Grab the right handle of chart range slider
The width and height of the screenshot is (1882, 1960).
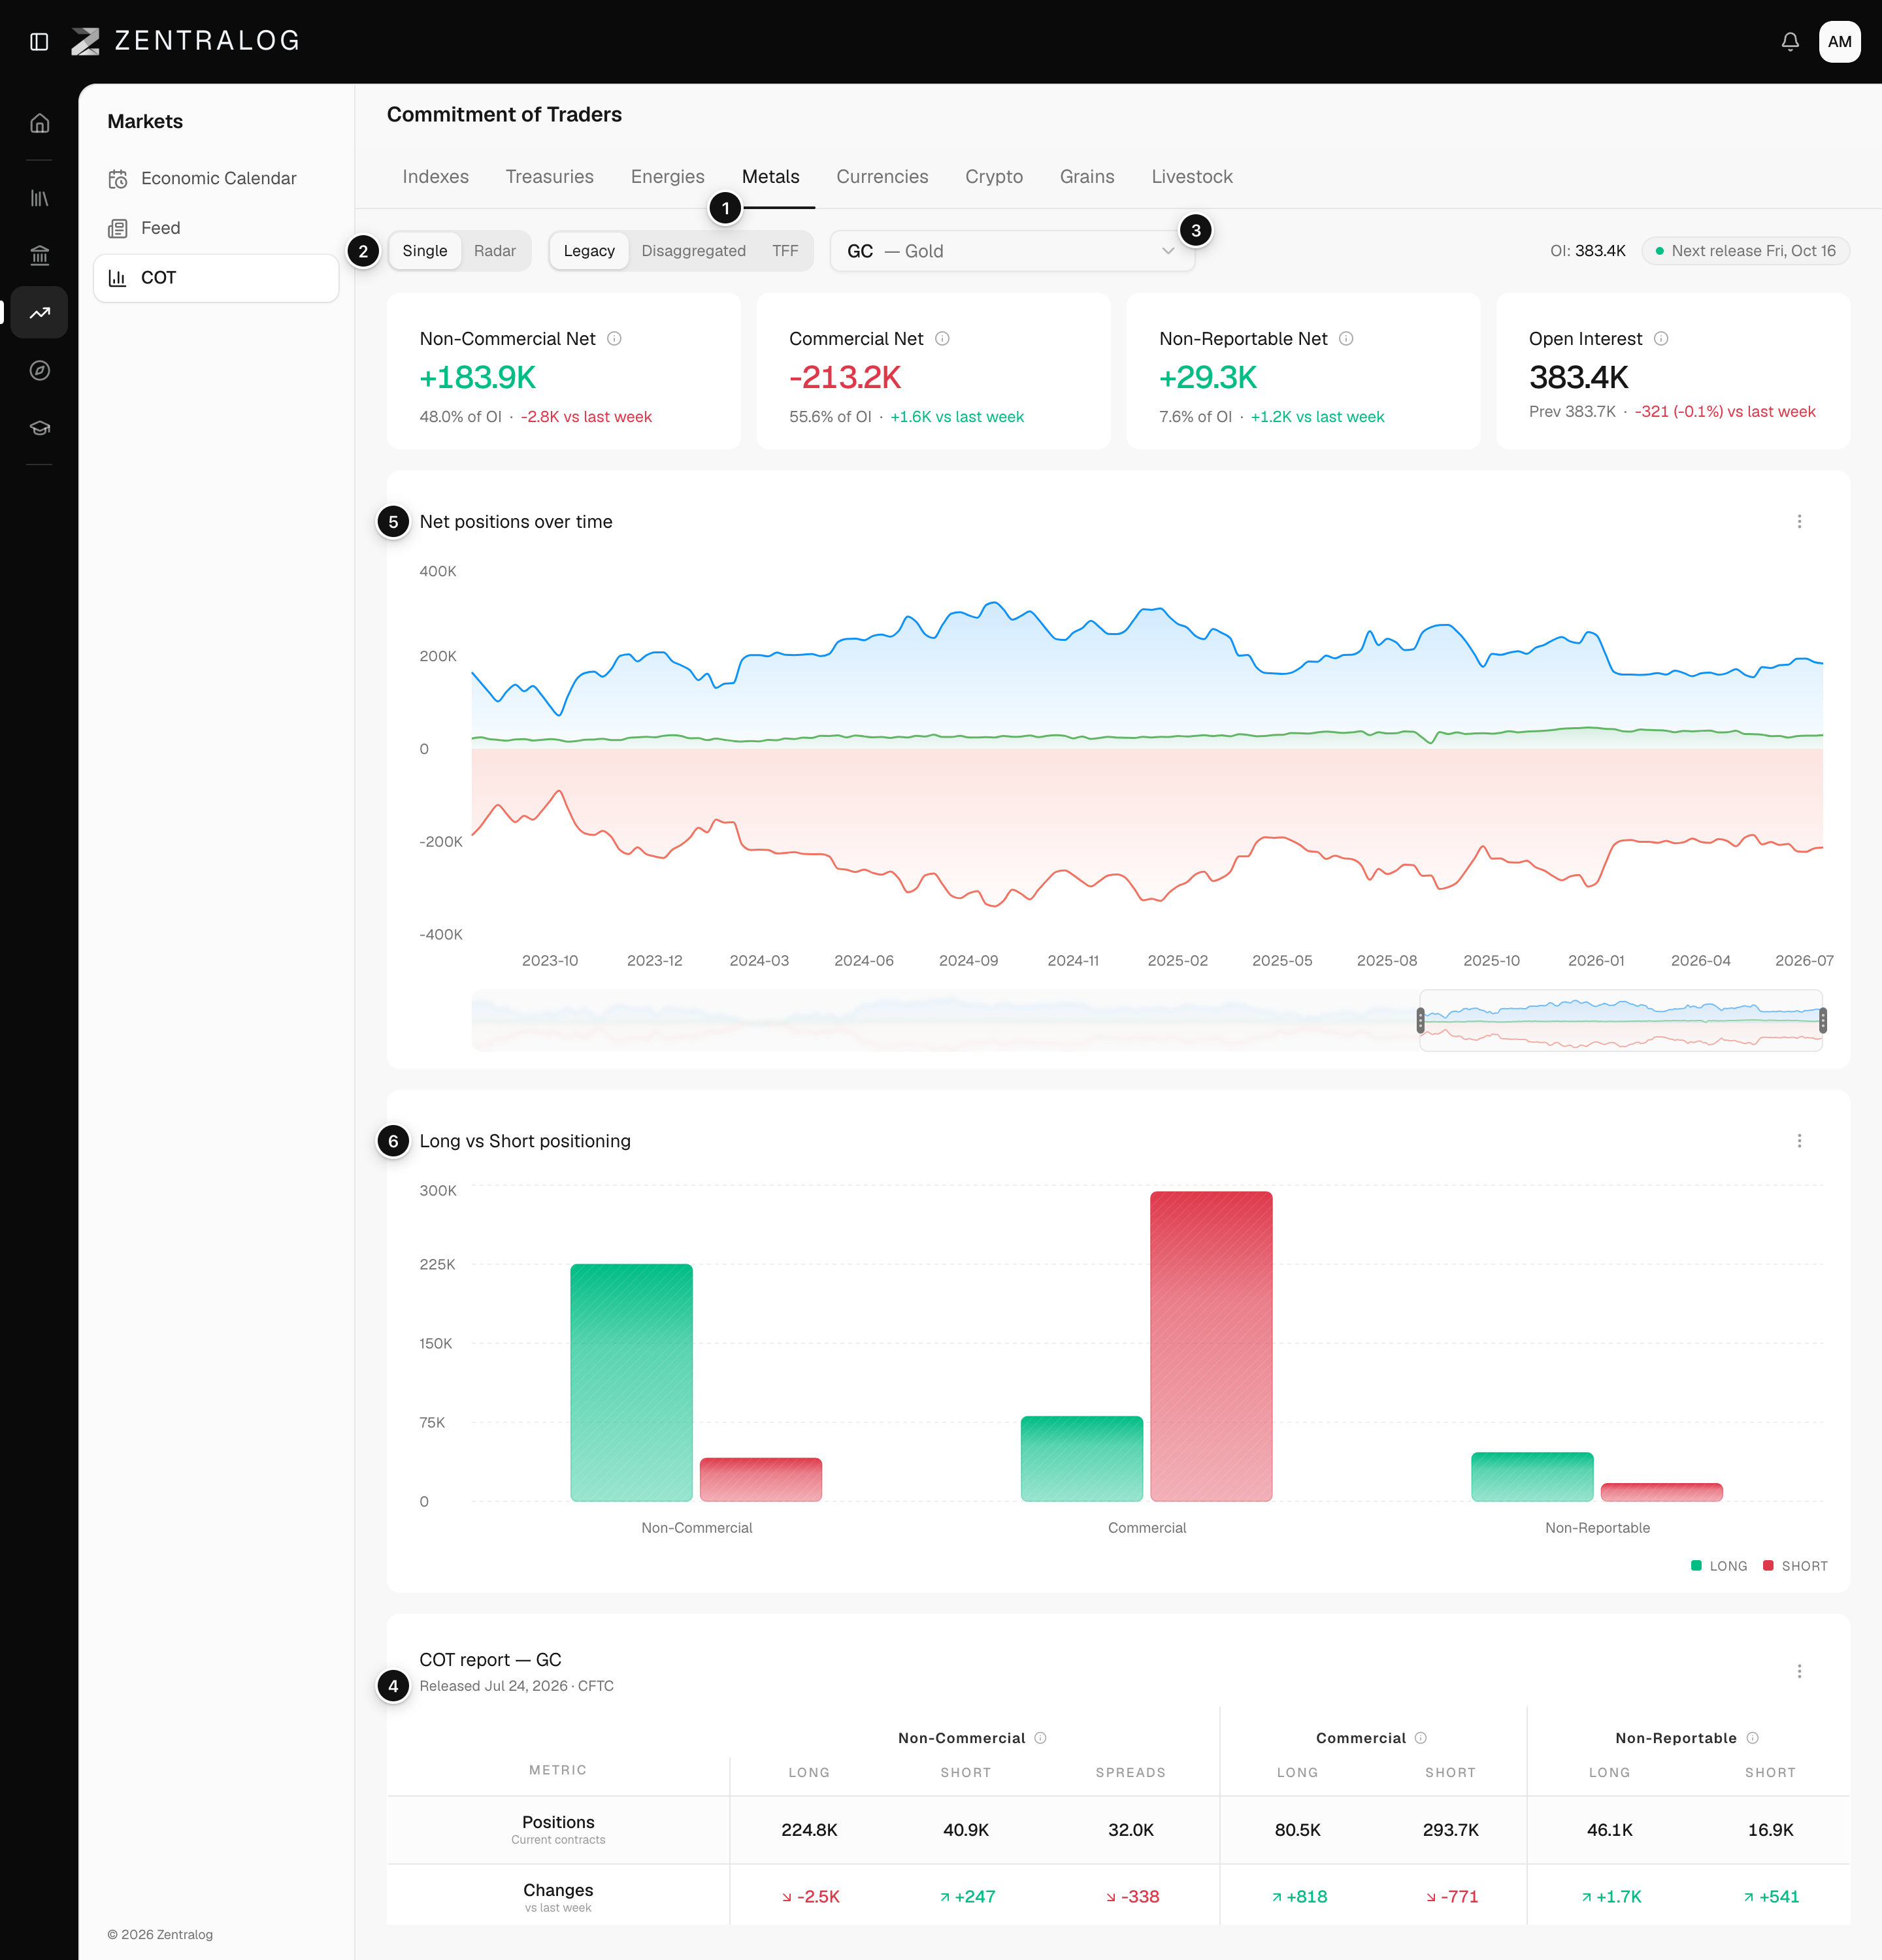(1822, 1020)
